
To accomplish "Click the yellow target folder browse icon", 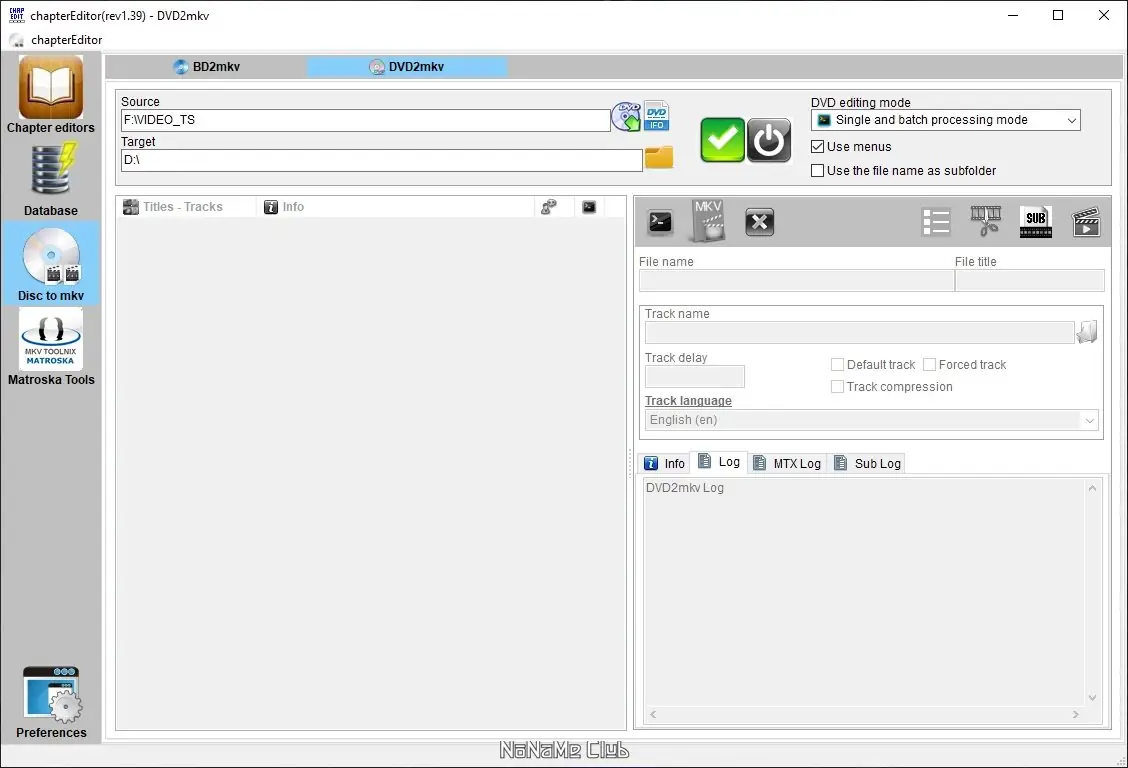I will point(658,157).
